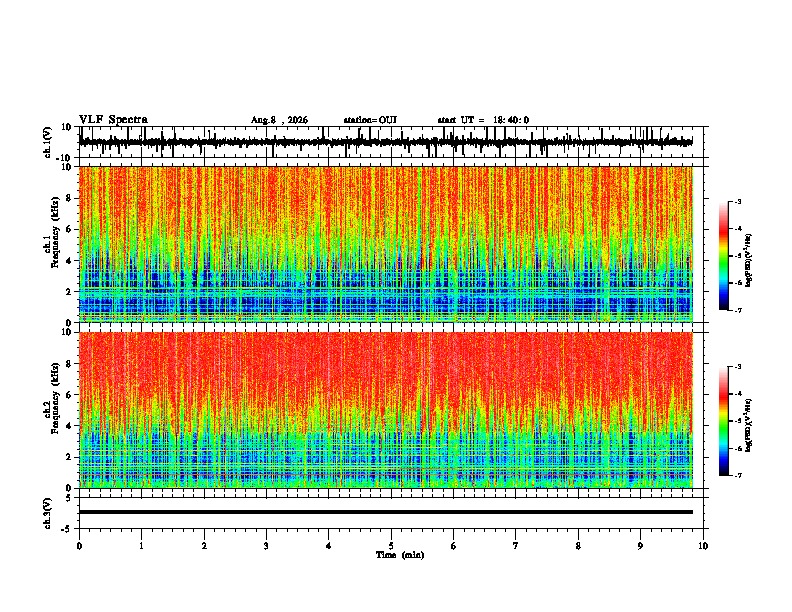Click the "VLF Spectra" plot title
The image size is (792, 612).
pyautogui.click(x=113, y=120)
